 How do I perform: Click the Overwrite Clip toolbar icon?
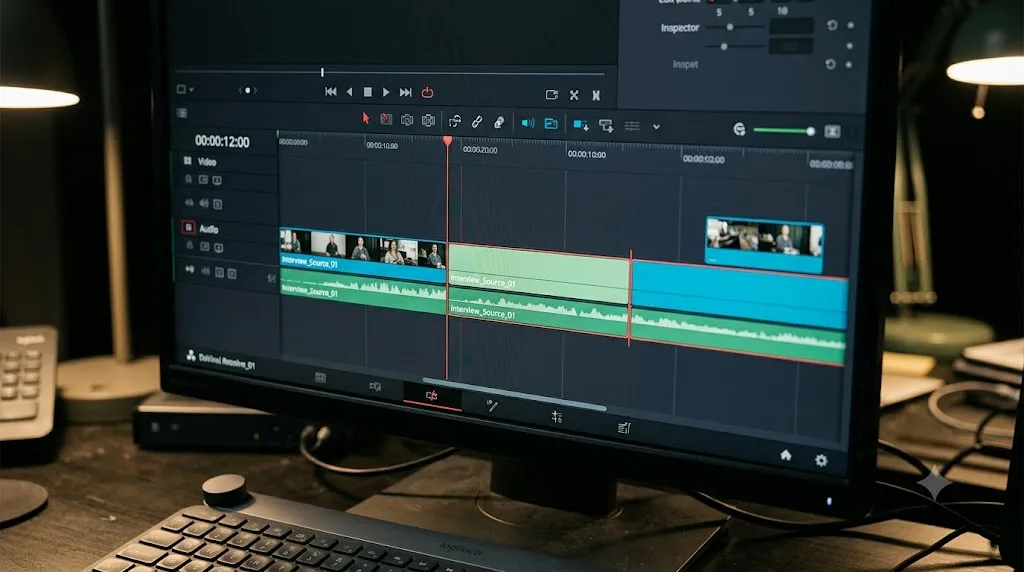pos(605,125)
